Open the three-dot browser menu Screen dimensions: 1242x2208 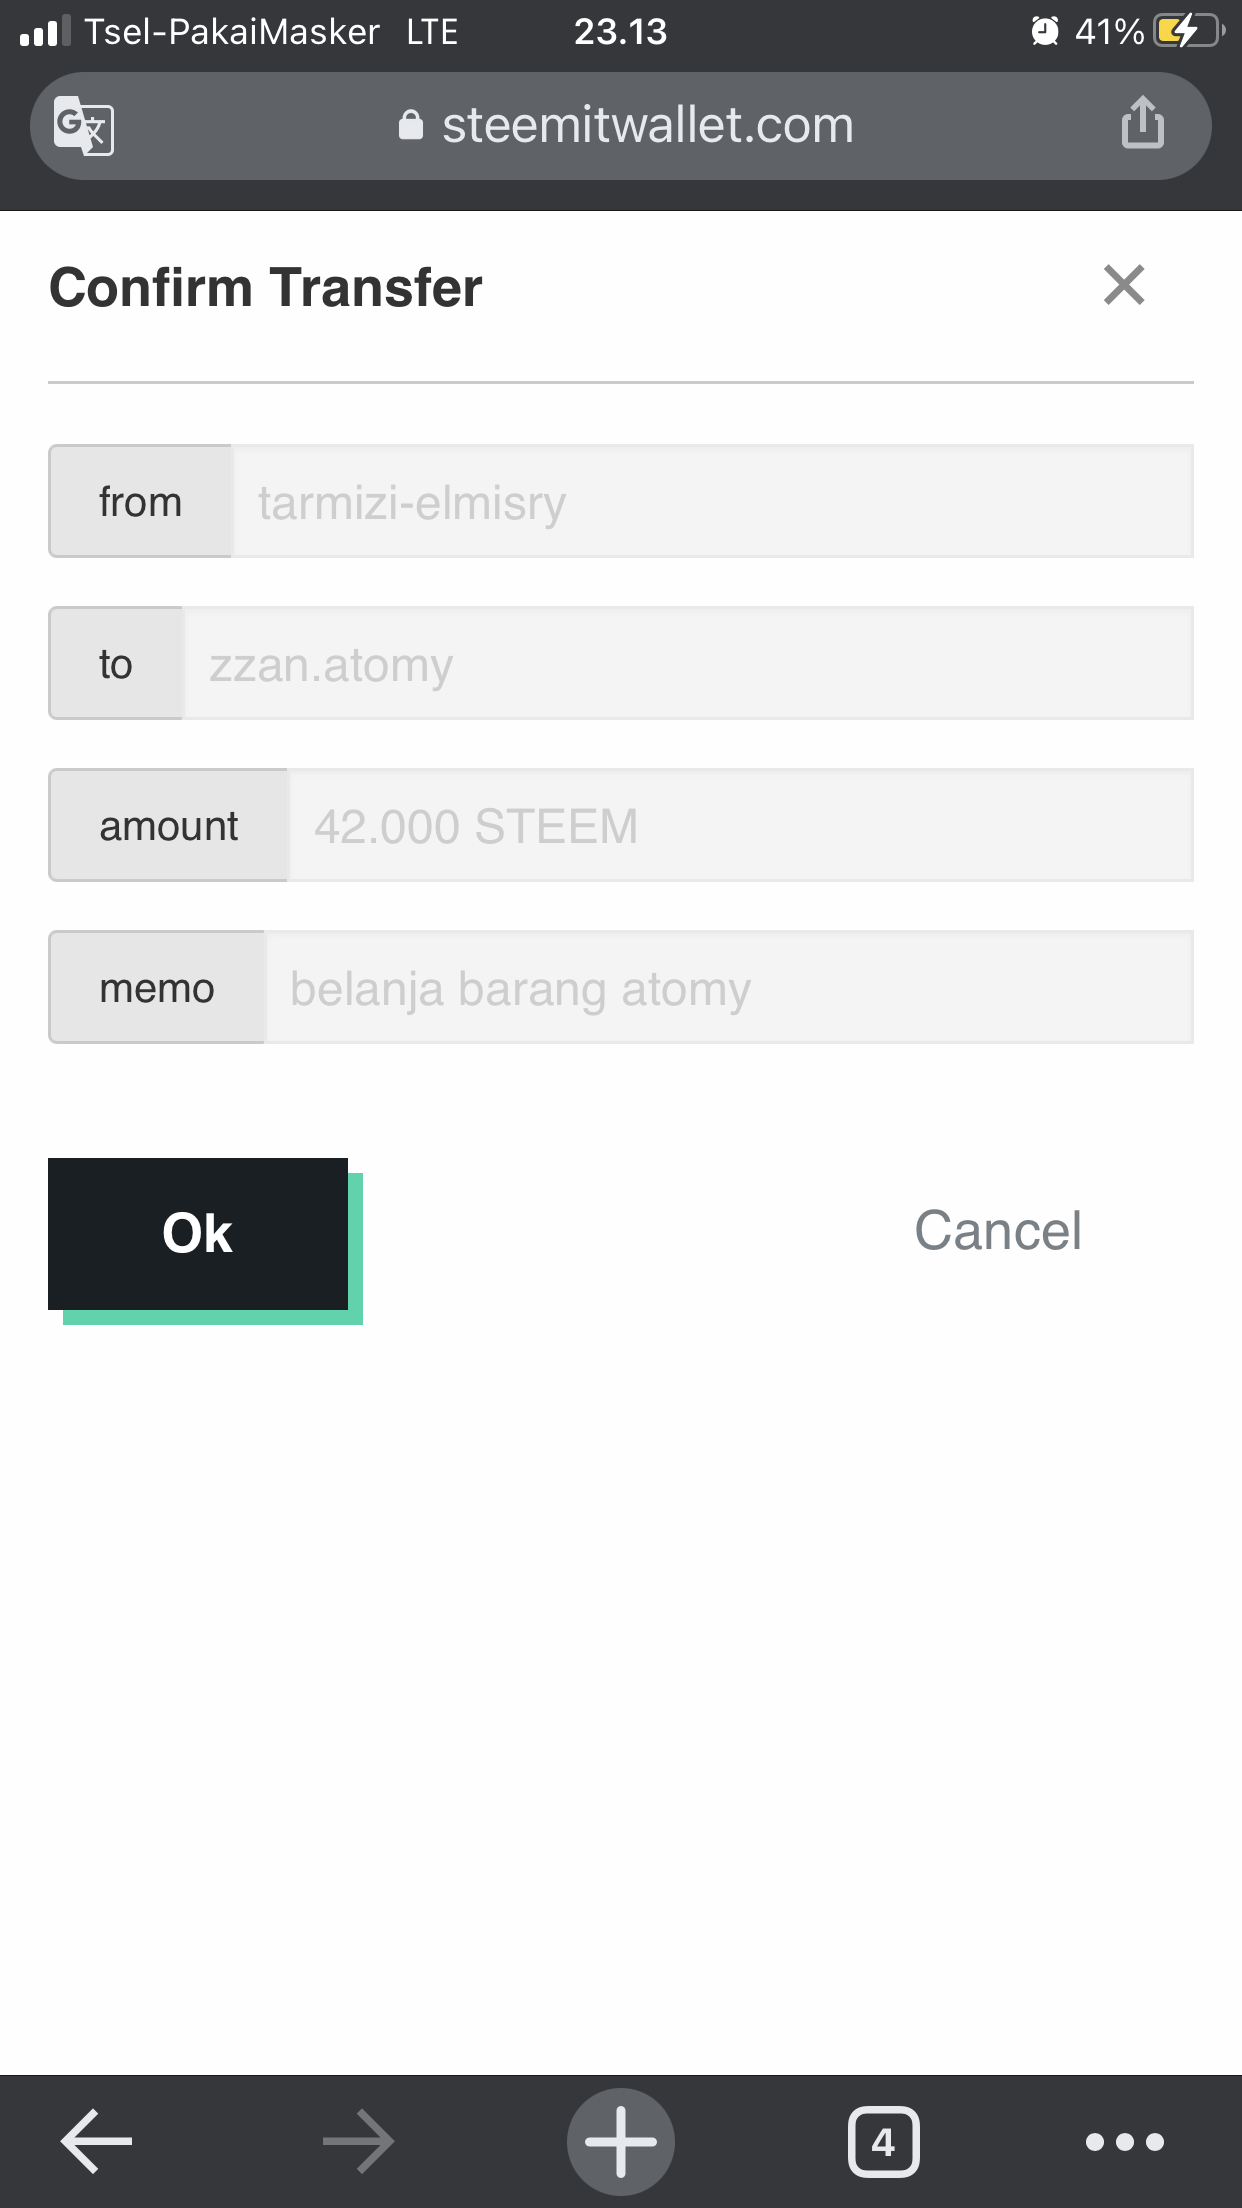(1125, 2141)
